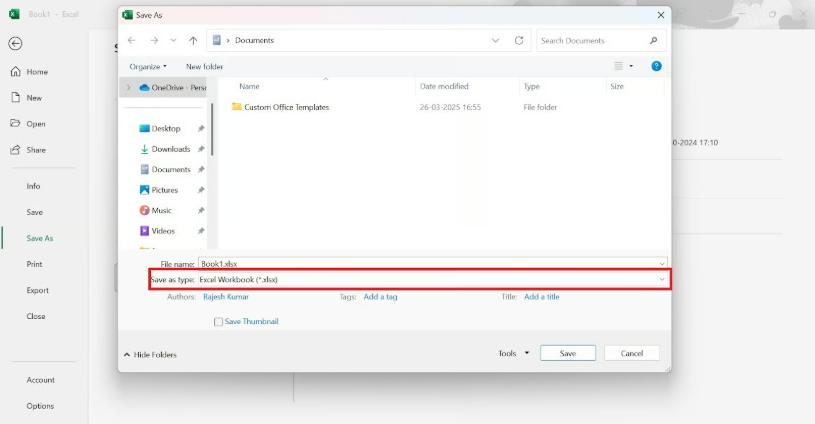815x424 pixels.
Task: Open the Tools dropdown menu
Action: [x=514, y=353]
